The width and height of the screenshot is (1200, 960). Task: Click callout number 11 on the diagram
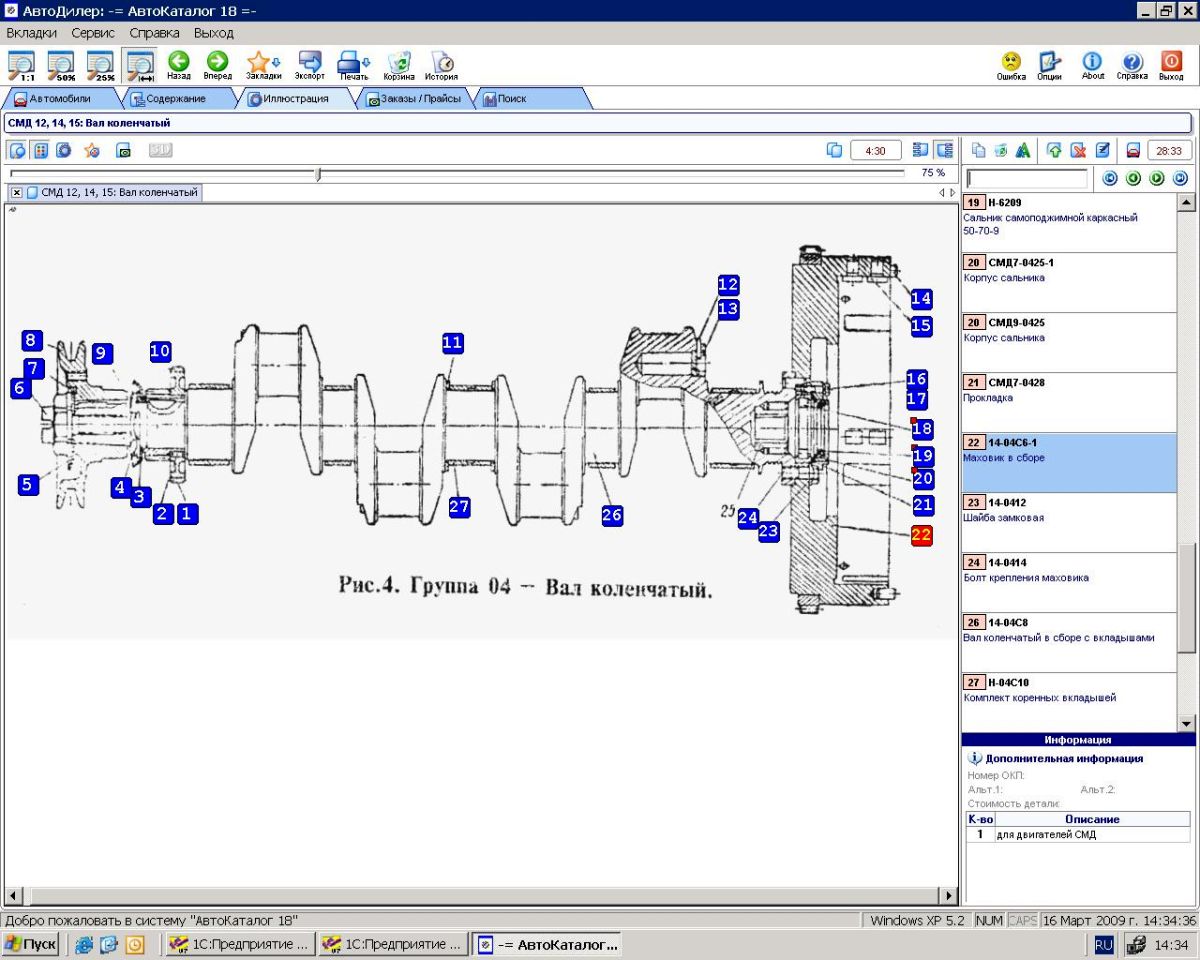point(453,343)
